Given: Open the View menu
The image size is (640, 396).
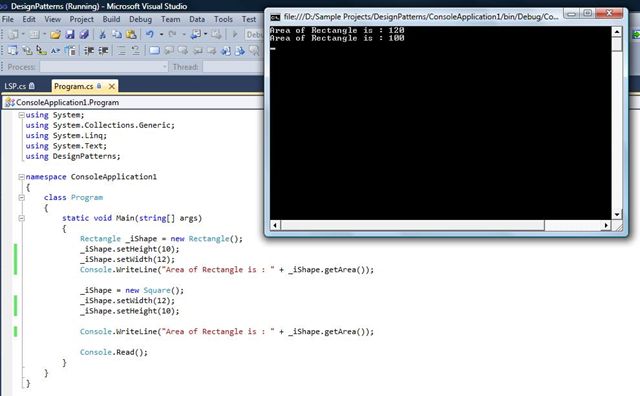Looking at the screenshot, I should (x=53, y=19).
